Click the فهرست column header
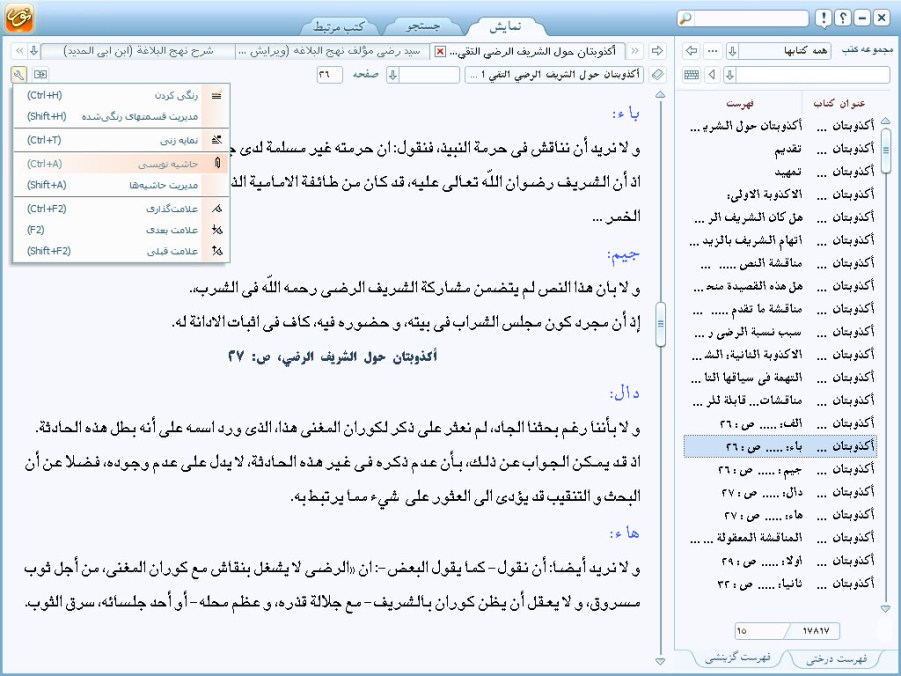Image resolution: width=901 pixels, height=676 pixels. coord(740,103)
